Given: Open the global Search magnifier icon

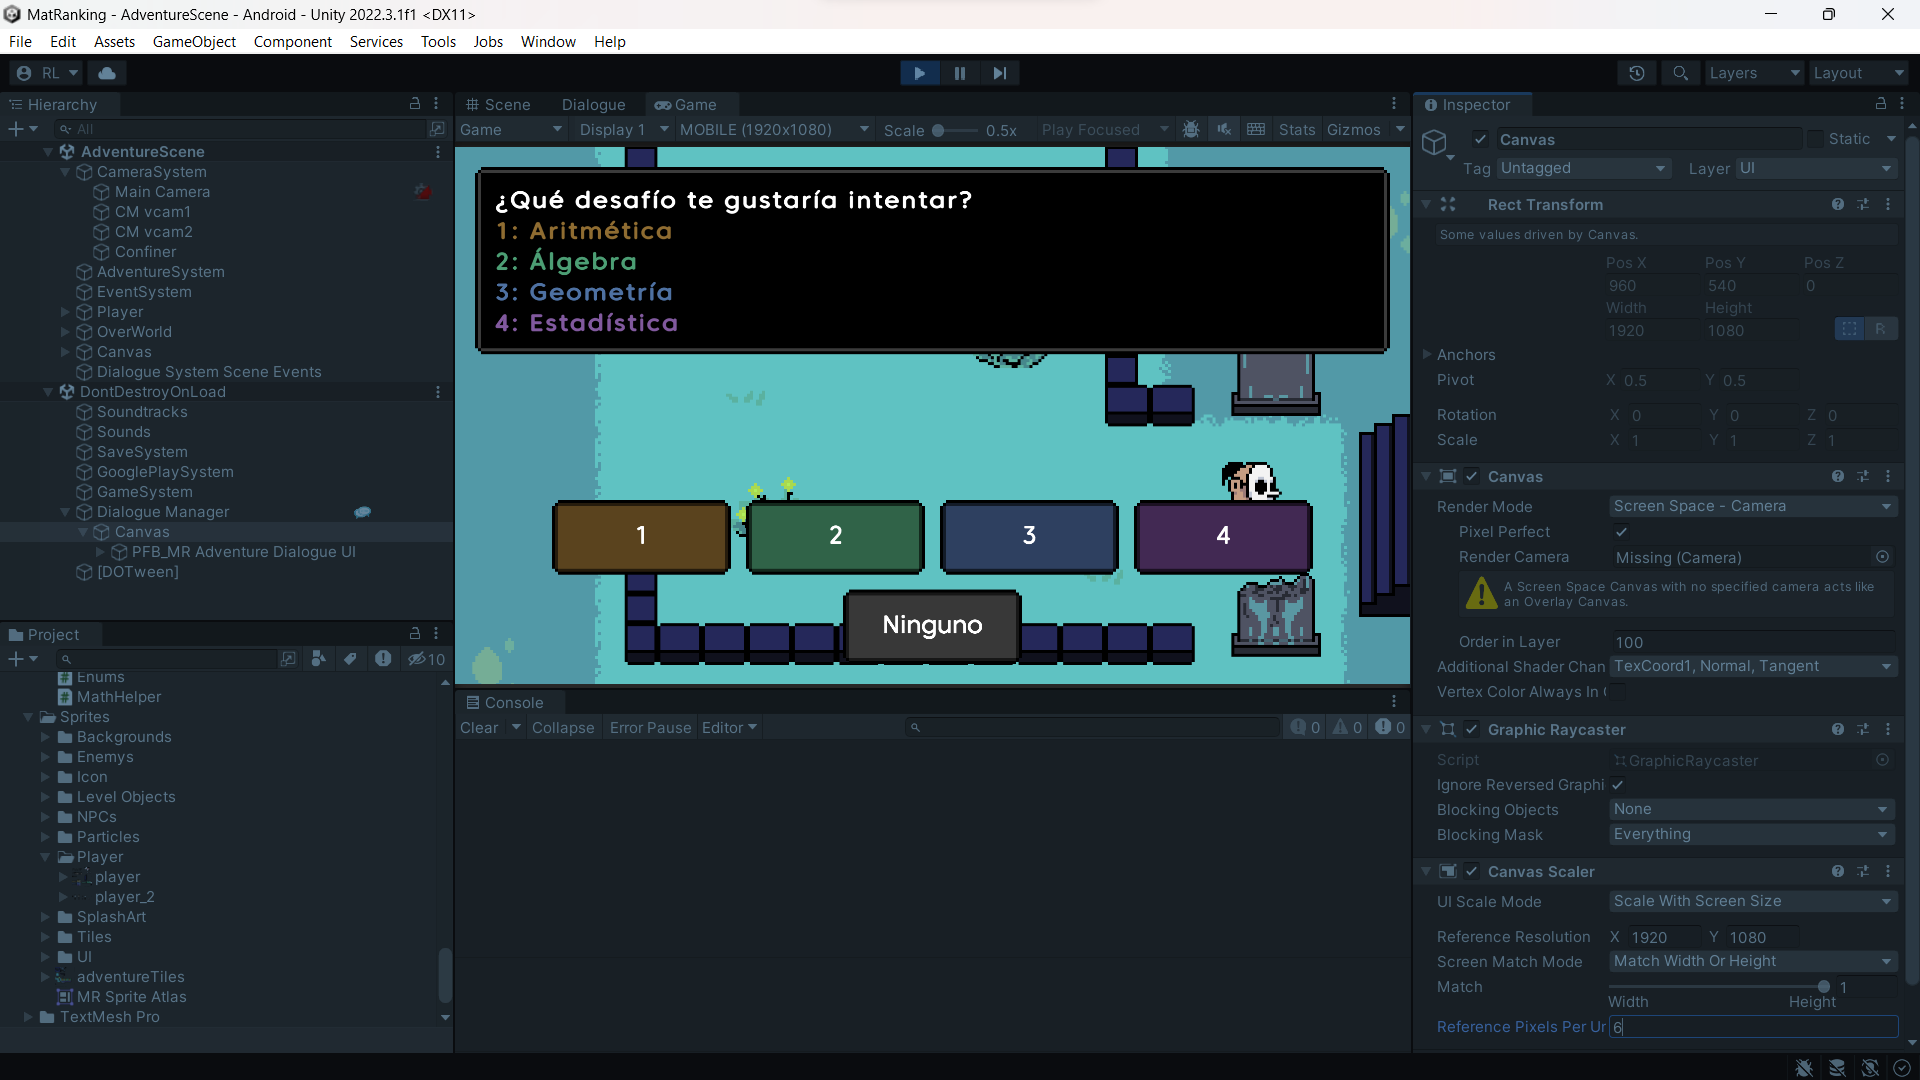Looking at the screenshot, I should pos(1681,73).
